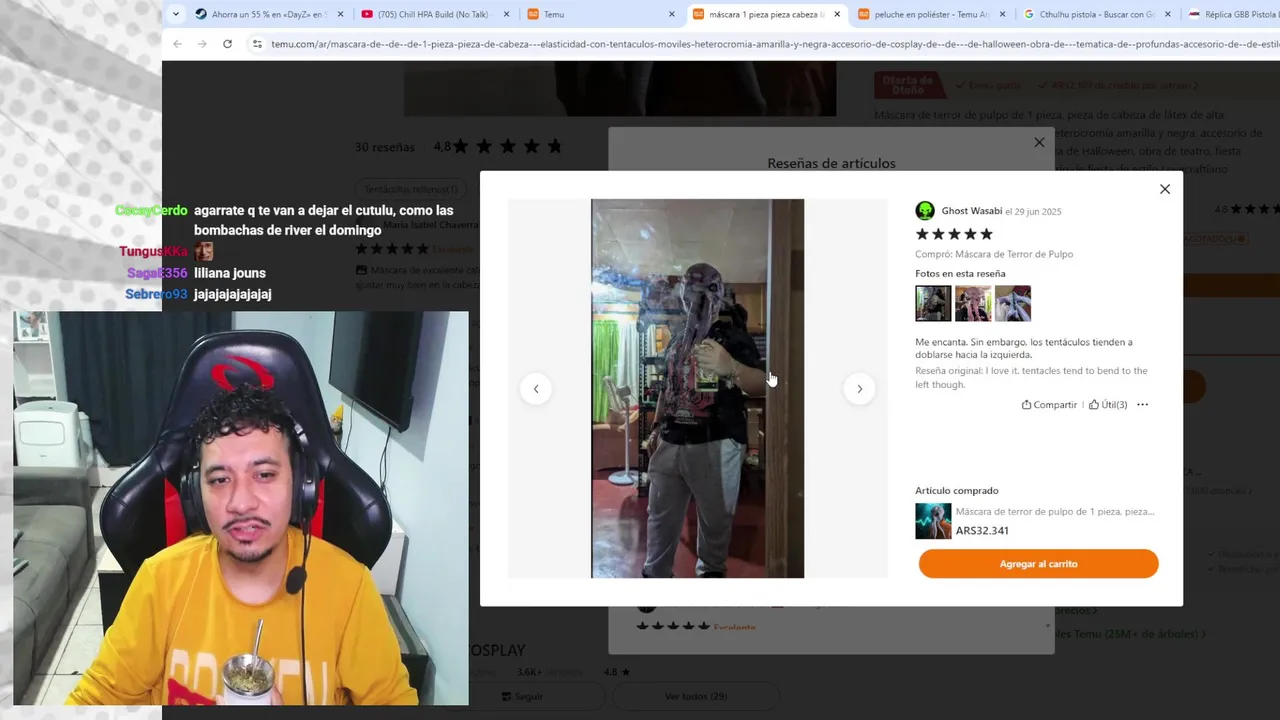1280x720 pixels.
Task: Select the second review photo thumbnail
Action: [x=973, y=303]
